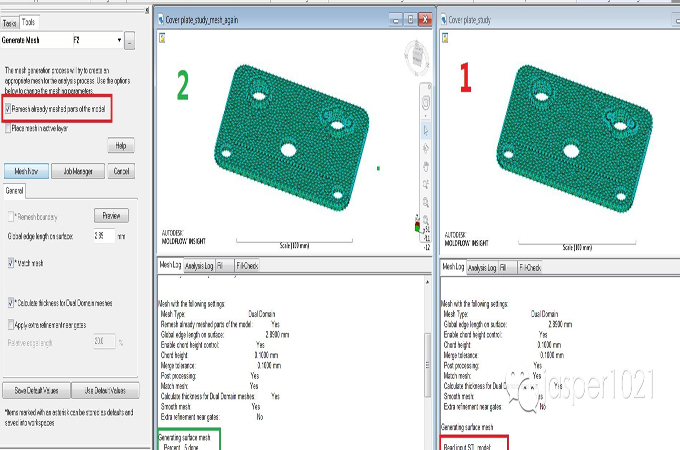Click study icon in Cover plate_study_mesh_again viewport
The image size is (680, 450).
coord(162,38)
